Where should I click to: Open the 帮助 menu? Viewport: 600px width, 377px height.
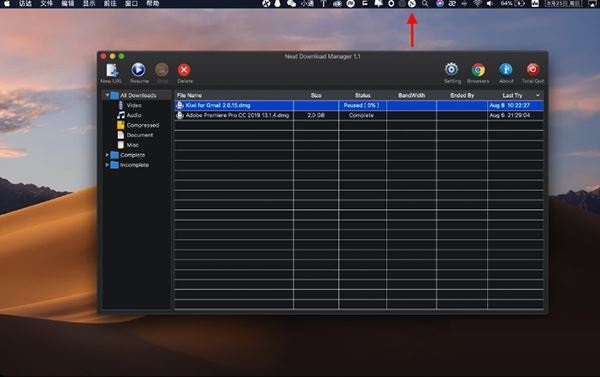click(x=152, y=3)
